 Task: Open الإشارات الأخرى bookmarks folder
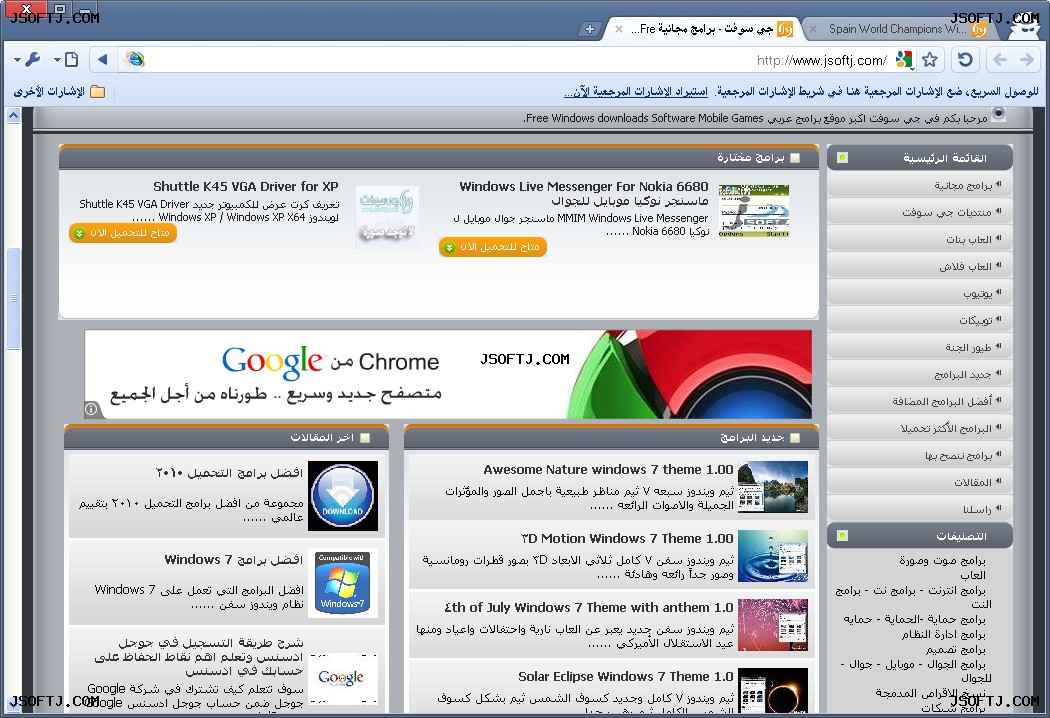coord(59,91)
